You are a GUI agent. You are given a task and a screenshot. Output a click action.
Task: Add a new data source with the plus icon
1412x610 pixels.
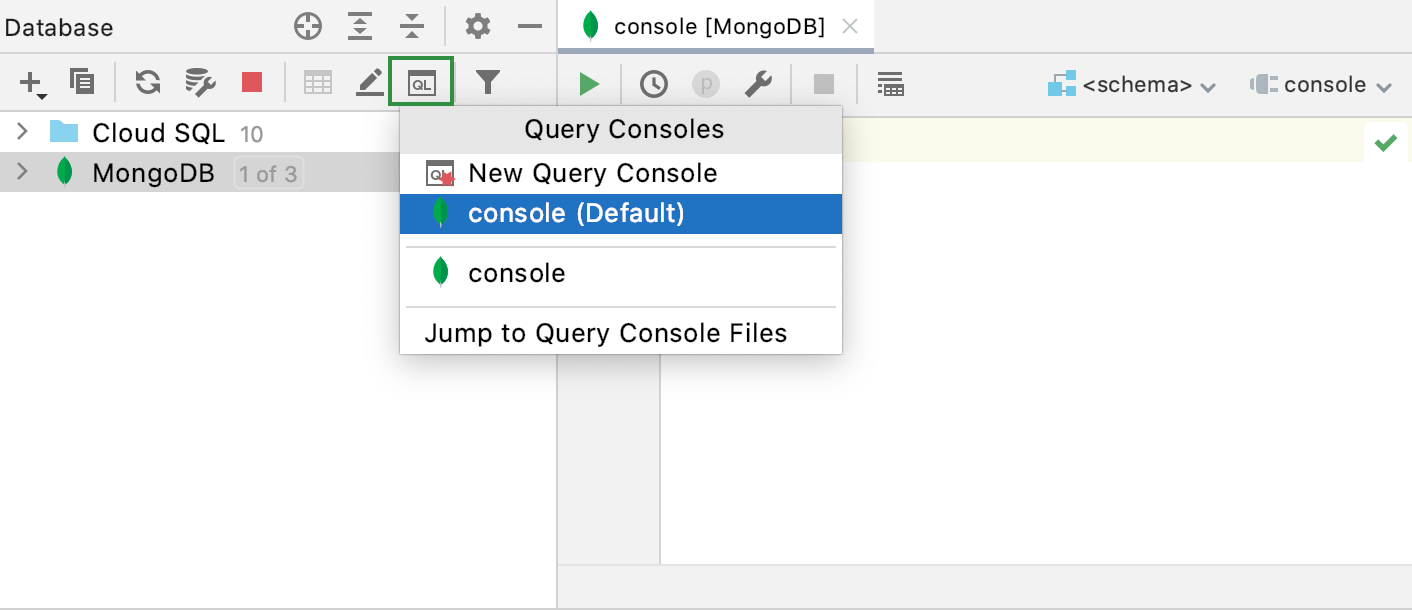coord(30,82)
